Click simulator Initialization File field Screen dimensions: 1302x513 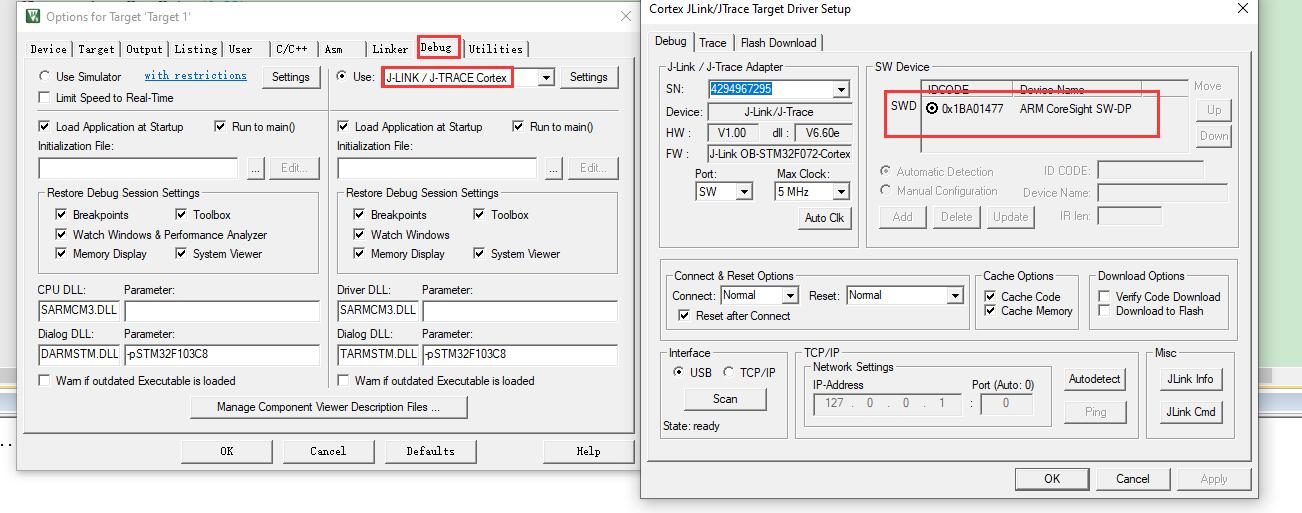(139, 168)
